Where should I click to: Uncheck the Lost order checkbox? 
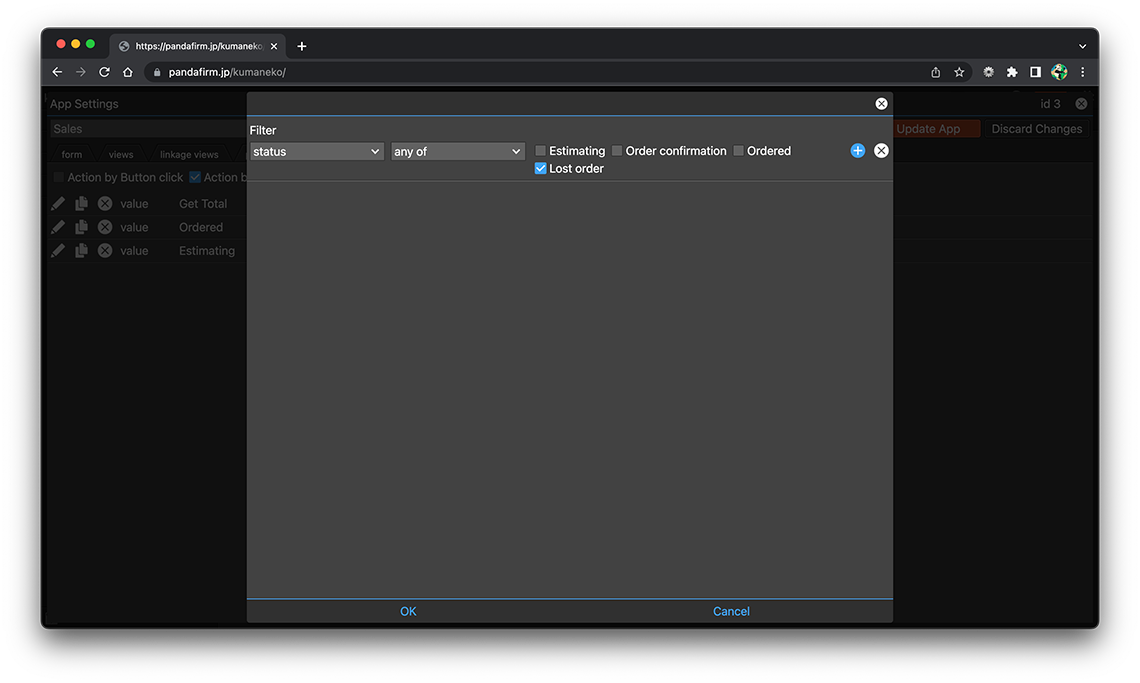tap(541, 169)
